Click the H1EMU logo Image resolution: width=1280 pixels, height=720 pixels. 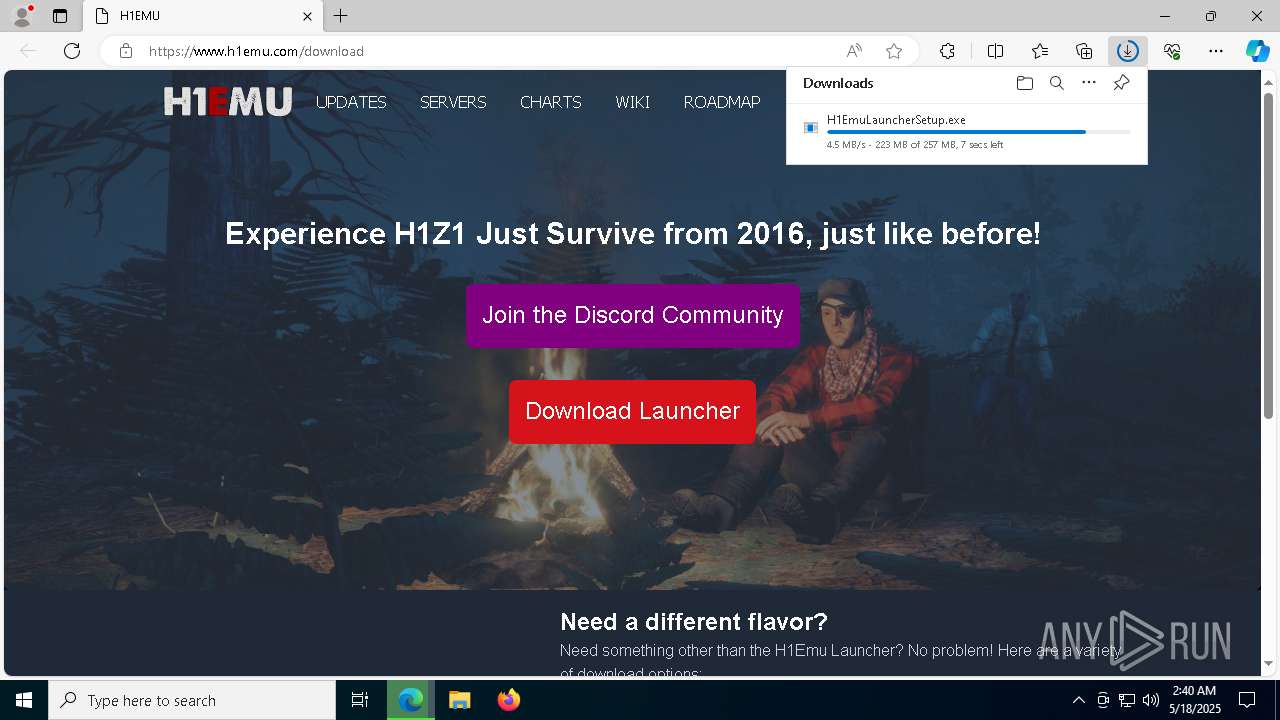click(228, 101)
